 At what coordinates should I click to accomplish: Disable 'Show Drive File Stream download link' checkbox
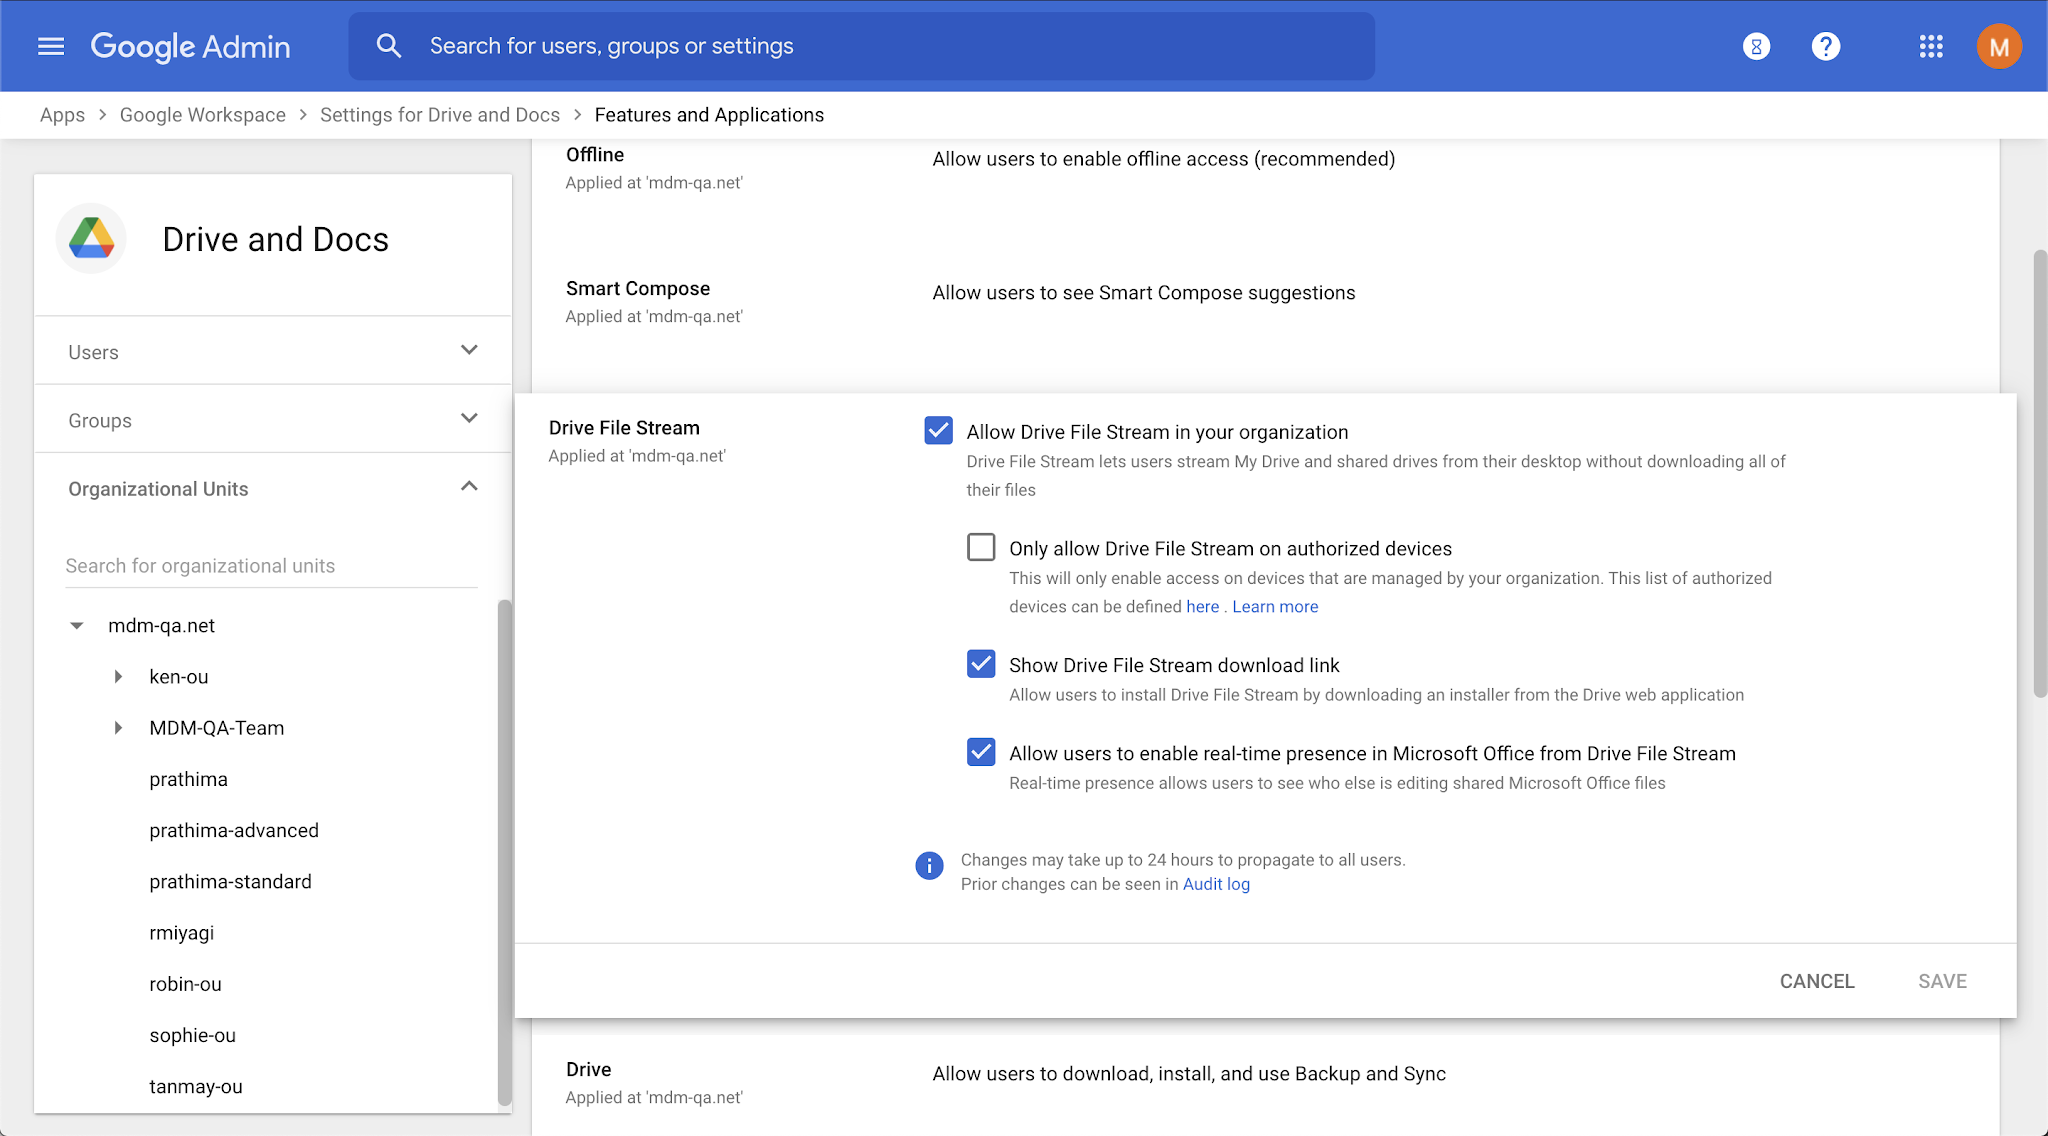coord(981,665)
